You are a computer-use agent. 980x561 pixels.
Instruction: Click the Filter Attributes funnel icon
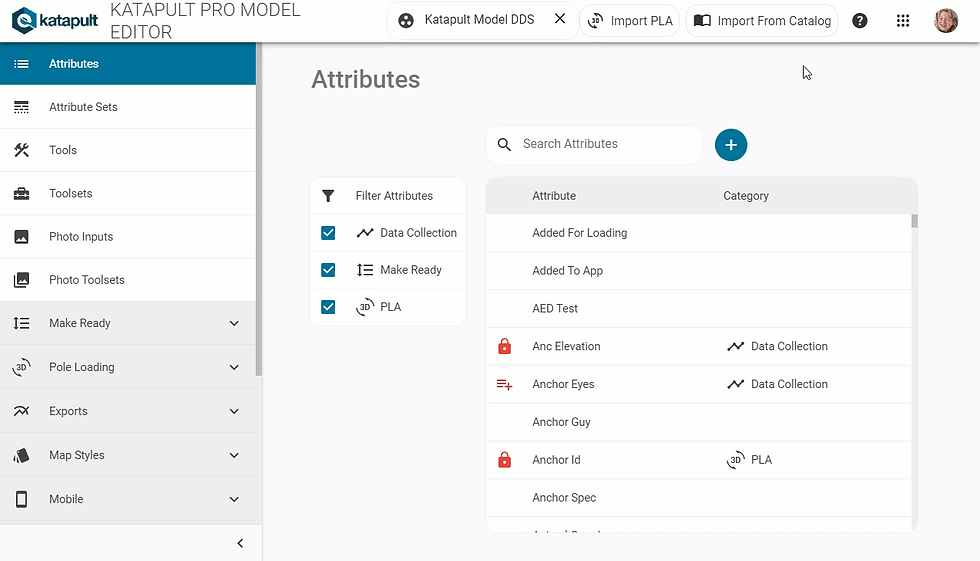pos(328,196)
